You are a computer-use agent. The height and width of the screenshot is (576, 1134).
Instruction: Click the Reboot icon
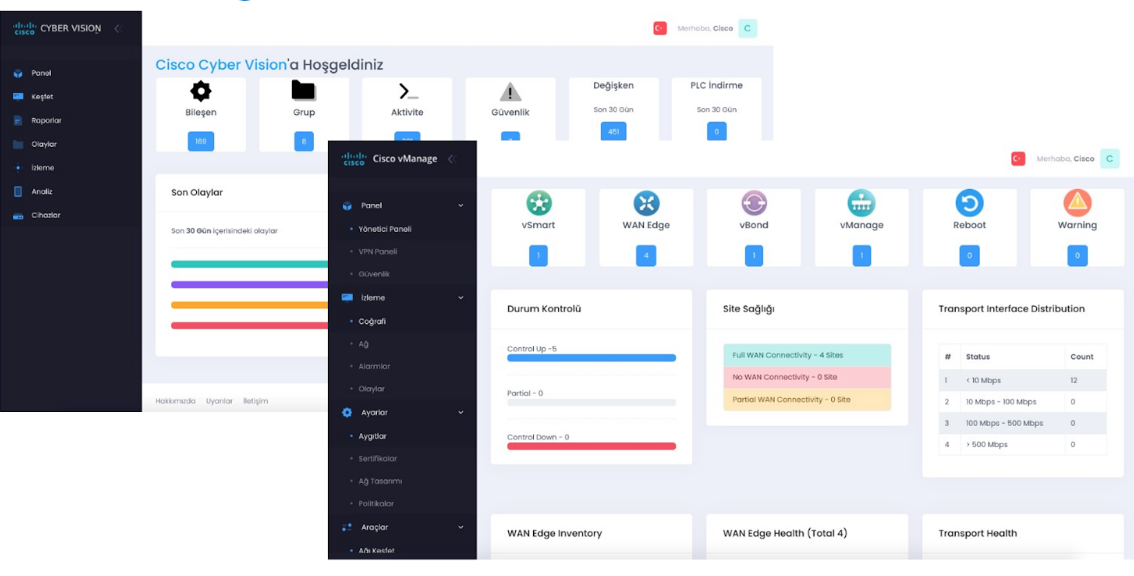click(968, 203)
